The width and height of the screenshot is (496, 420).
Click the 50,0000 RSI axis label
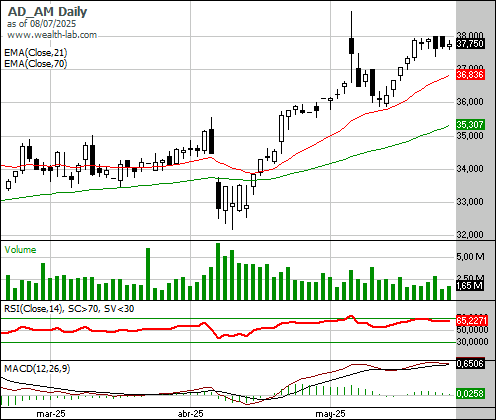pos(472,330)
